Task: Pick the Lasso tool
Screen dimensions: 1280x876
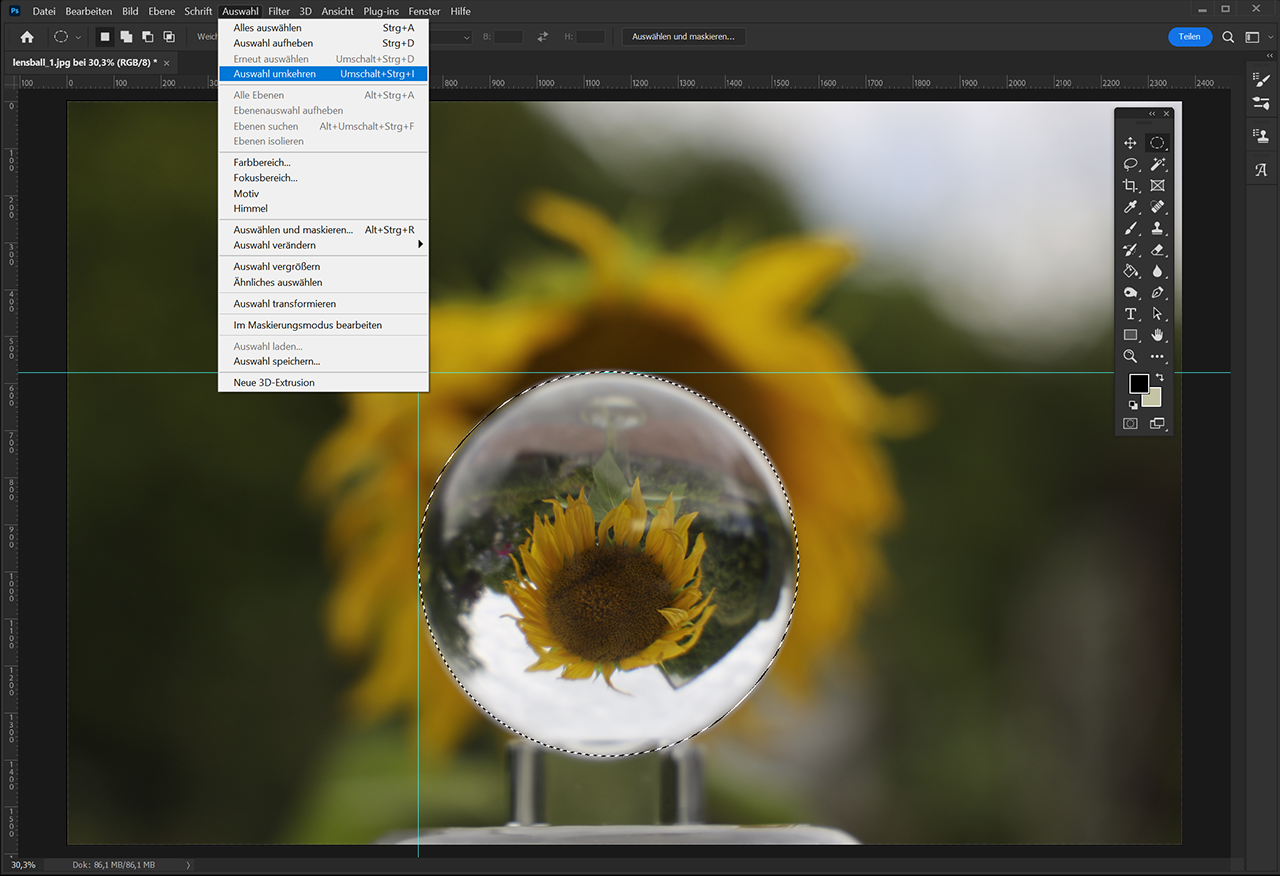Action: pos(1130,164)
